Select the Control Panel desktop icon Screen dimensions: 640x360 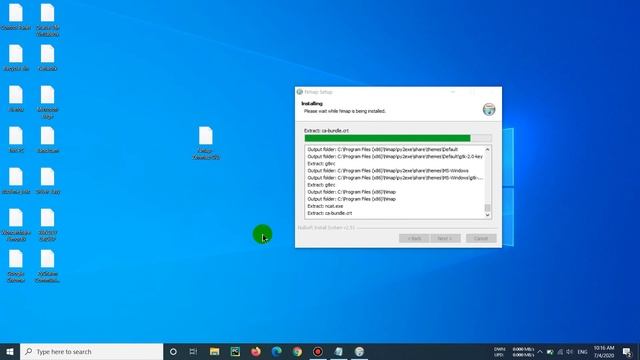[16, 17]
